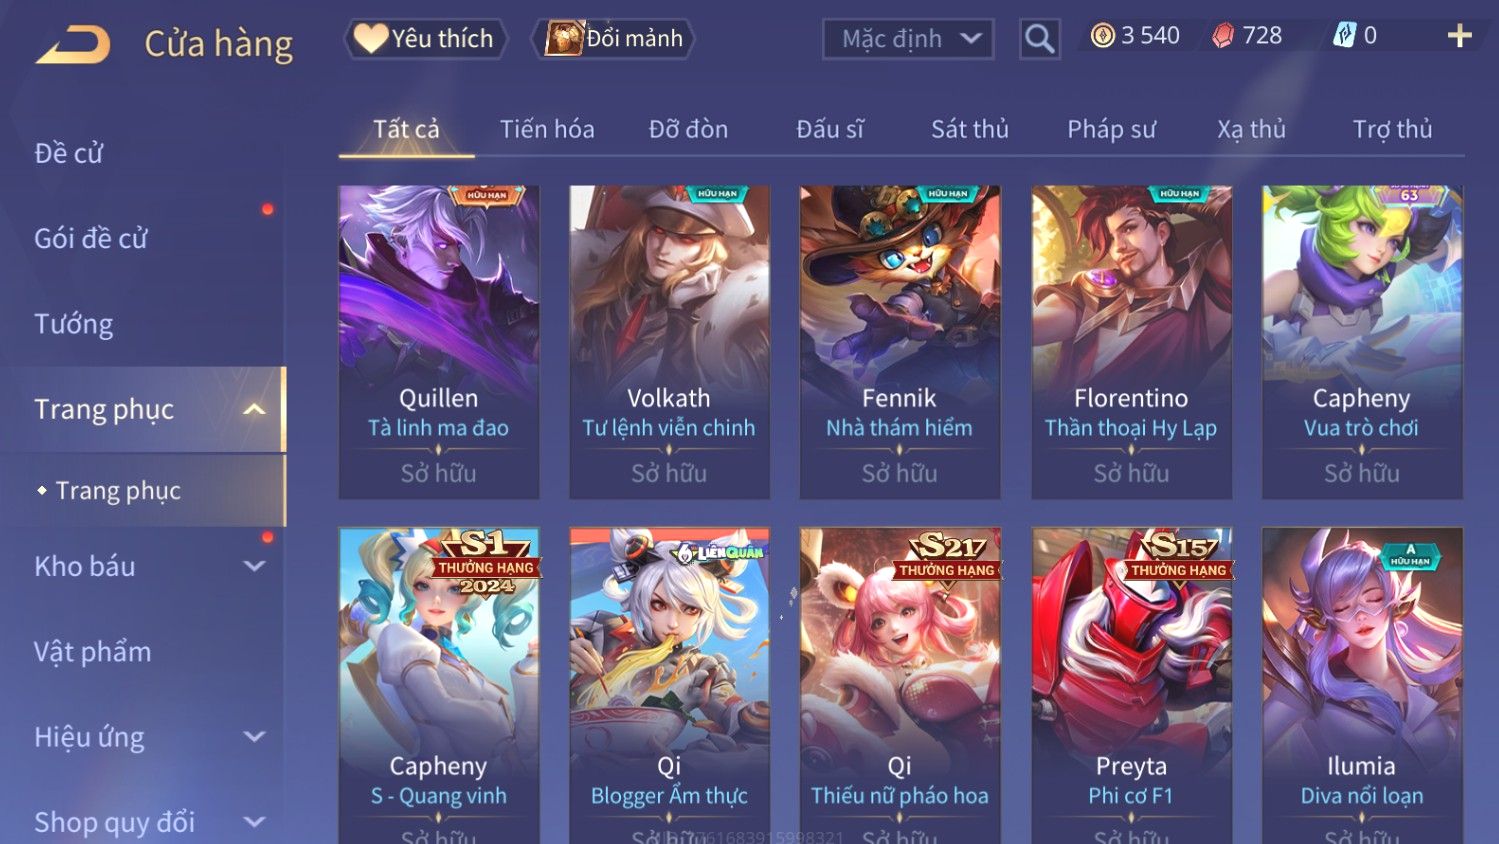Expand the Kho báu section
This screenshot has width=1499, height=844.
(x=255, y=566)
